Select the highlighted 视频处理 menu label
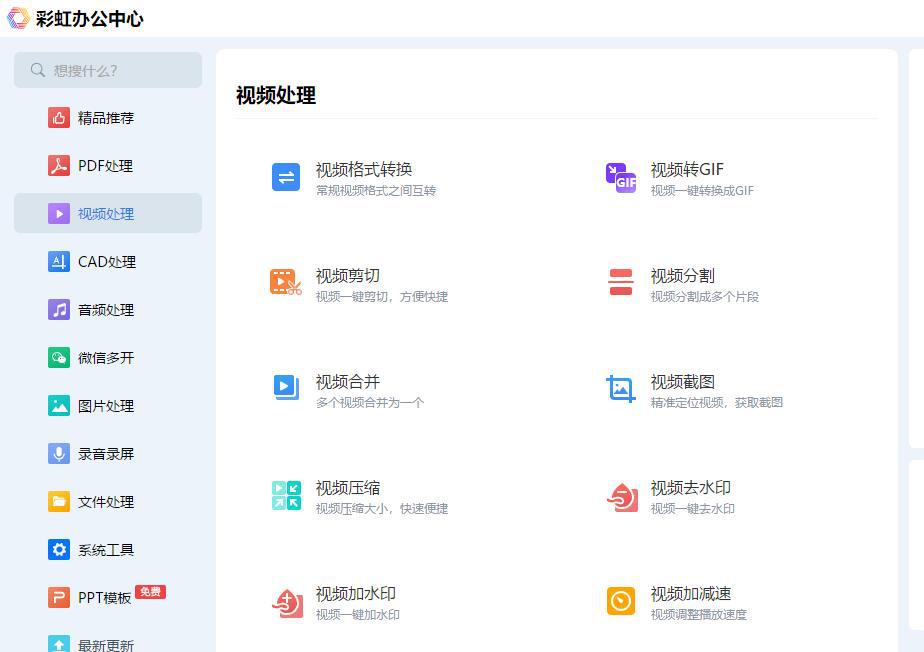This screenshot has width=924, height=652. (x=106, y=213)
